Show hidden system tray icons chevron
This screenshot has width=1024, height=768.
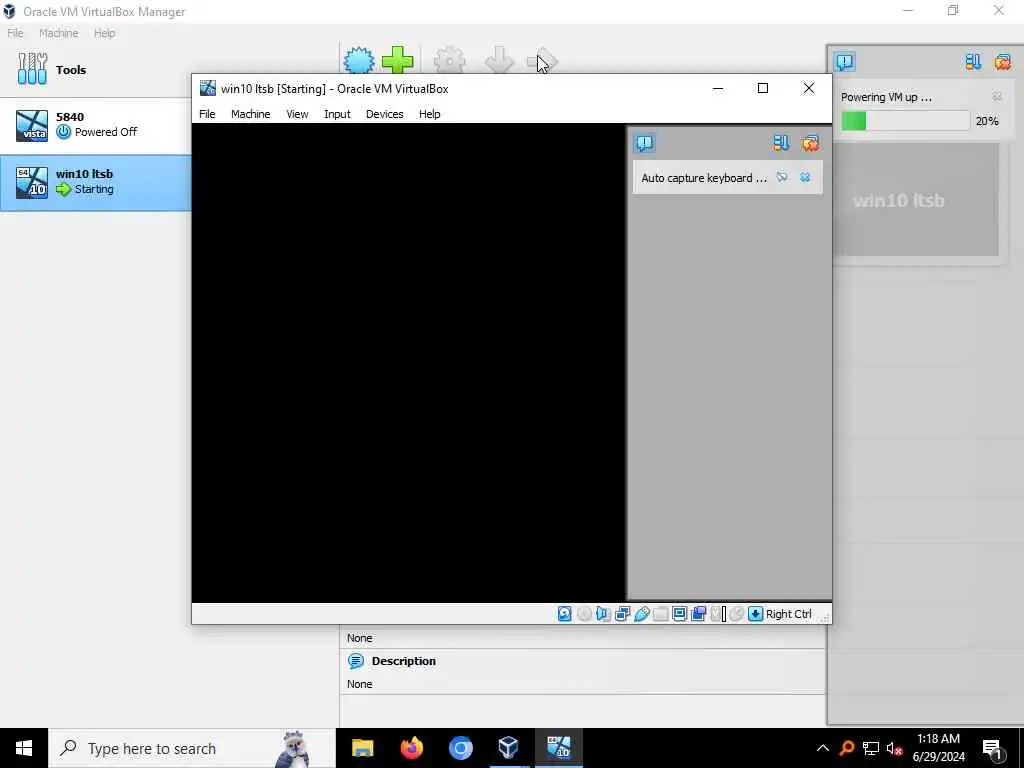pos(823,748)
